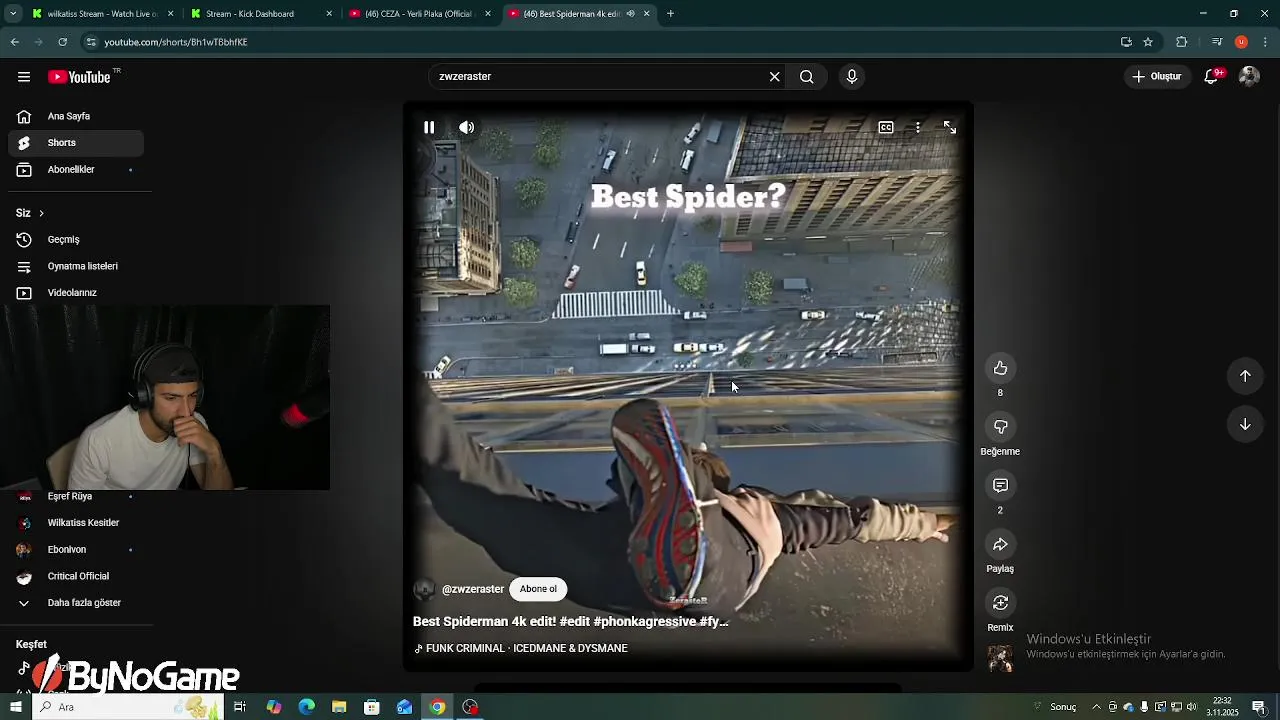The height and width of the screenshot is (720, 1280).
Task: Open Videolarınız in the sidebar
Action: pos(76,293)
